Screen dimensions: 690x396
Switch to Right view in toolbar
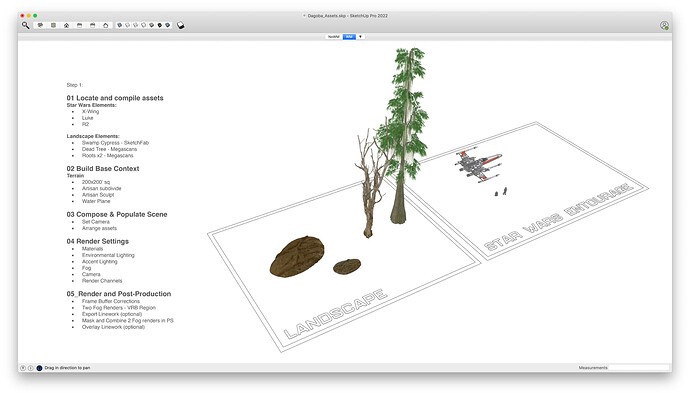[79, 26]
